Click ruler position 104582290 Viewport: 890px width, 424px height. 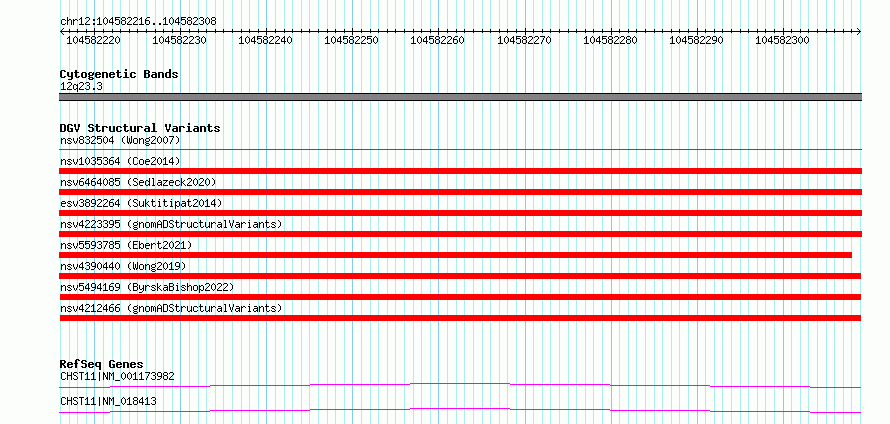tap(697, 40)
